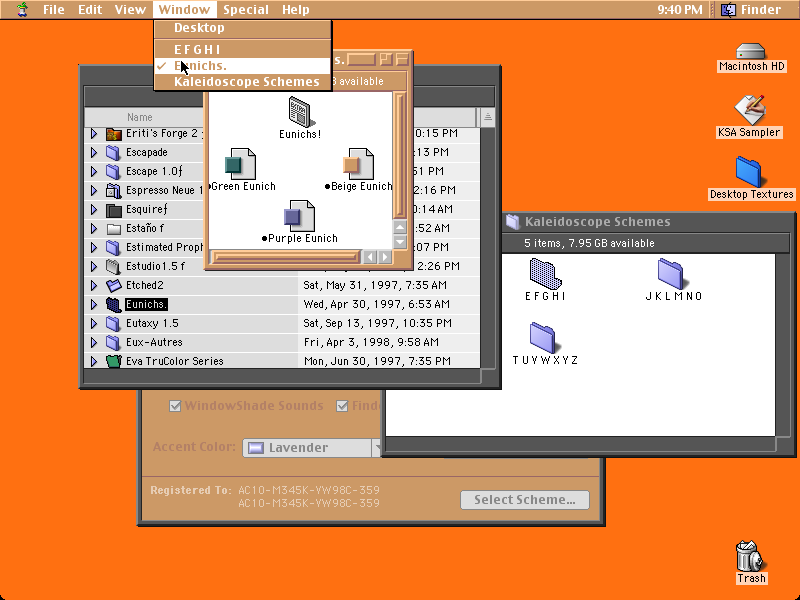Click the Etched2 folder icon
The height and width of the screenshot is (600, 800).
click(113, 285)
